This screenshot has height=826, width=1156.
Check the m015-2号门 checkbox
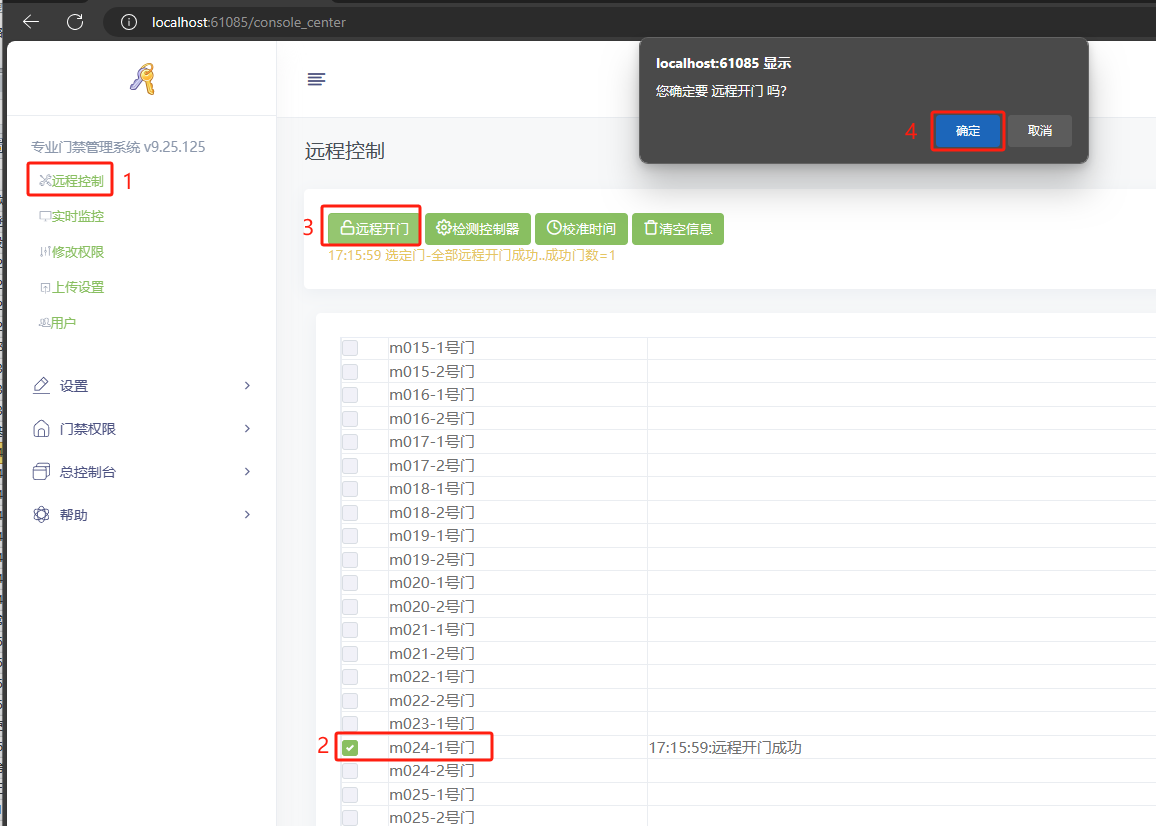[x=350, y=372]
